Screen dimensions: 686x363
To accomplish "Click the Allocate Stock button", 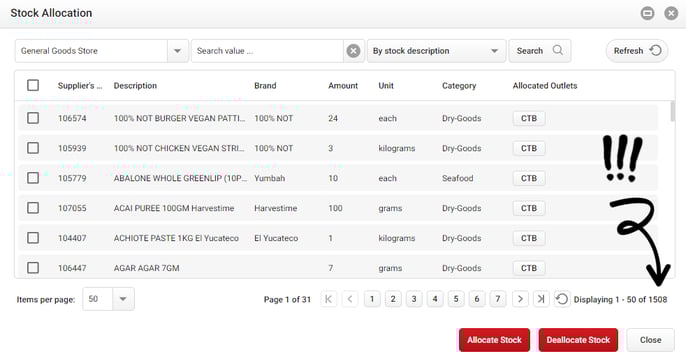I will coord(494,340).
